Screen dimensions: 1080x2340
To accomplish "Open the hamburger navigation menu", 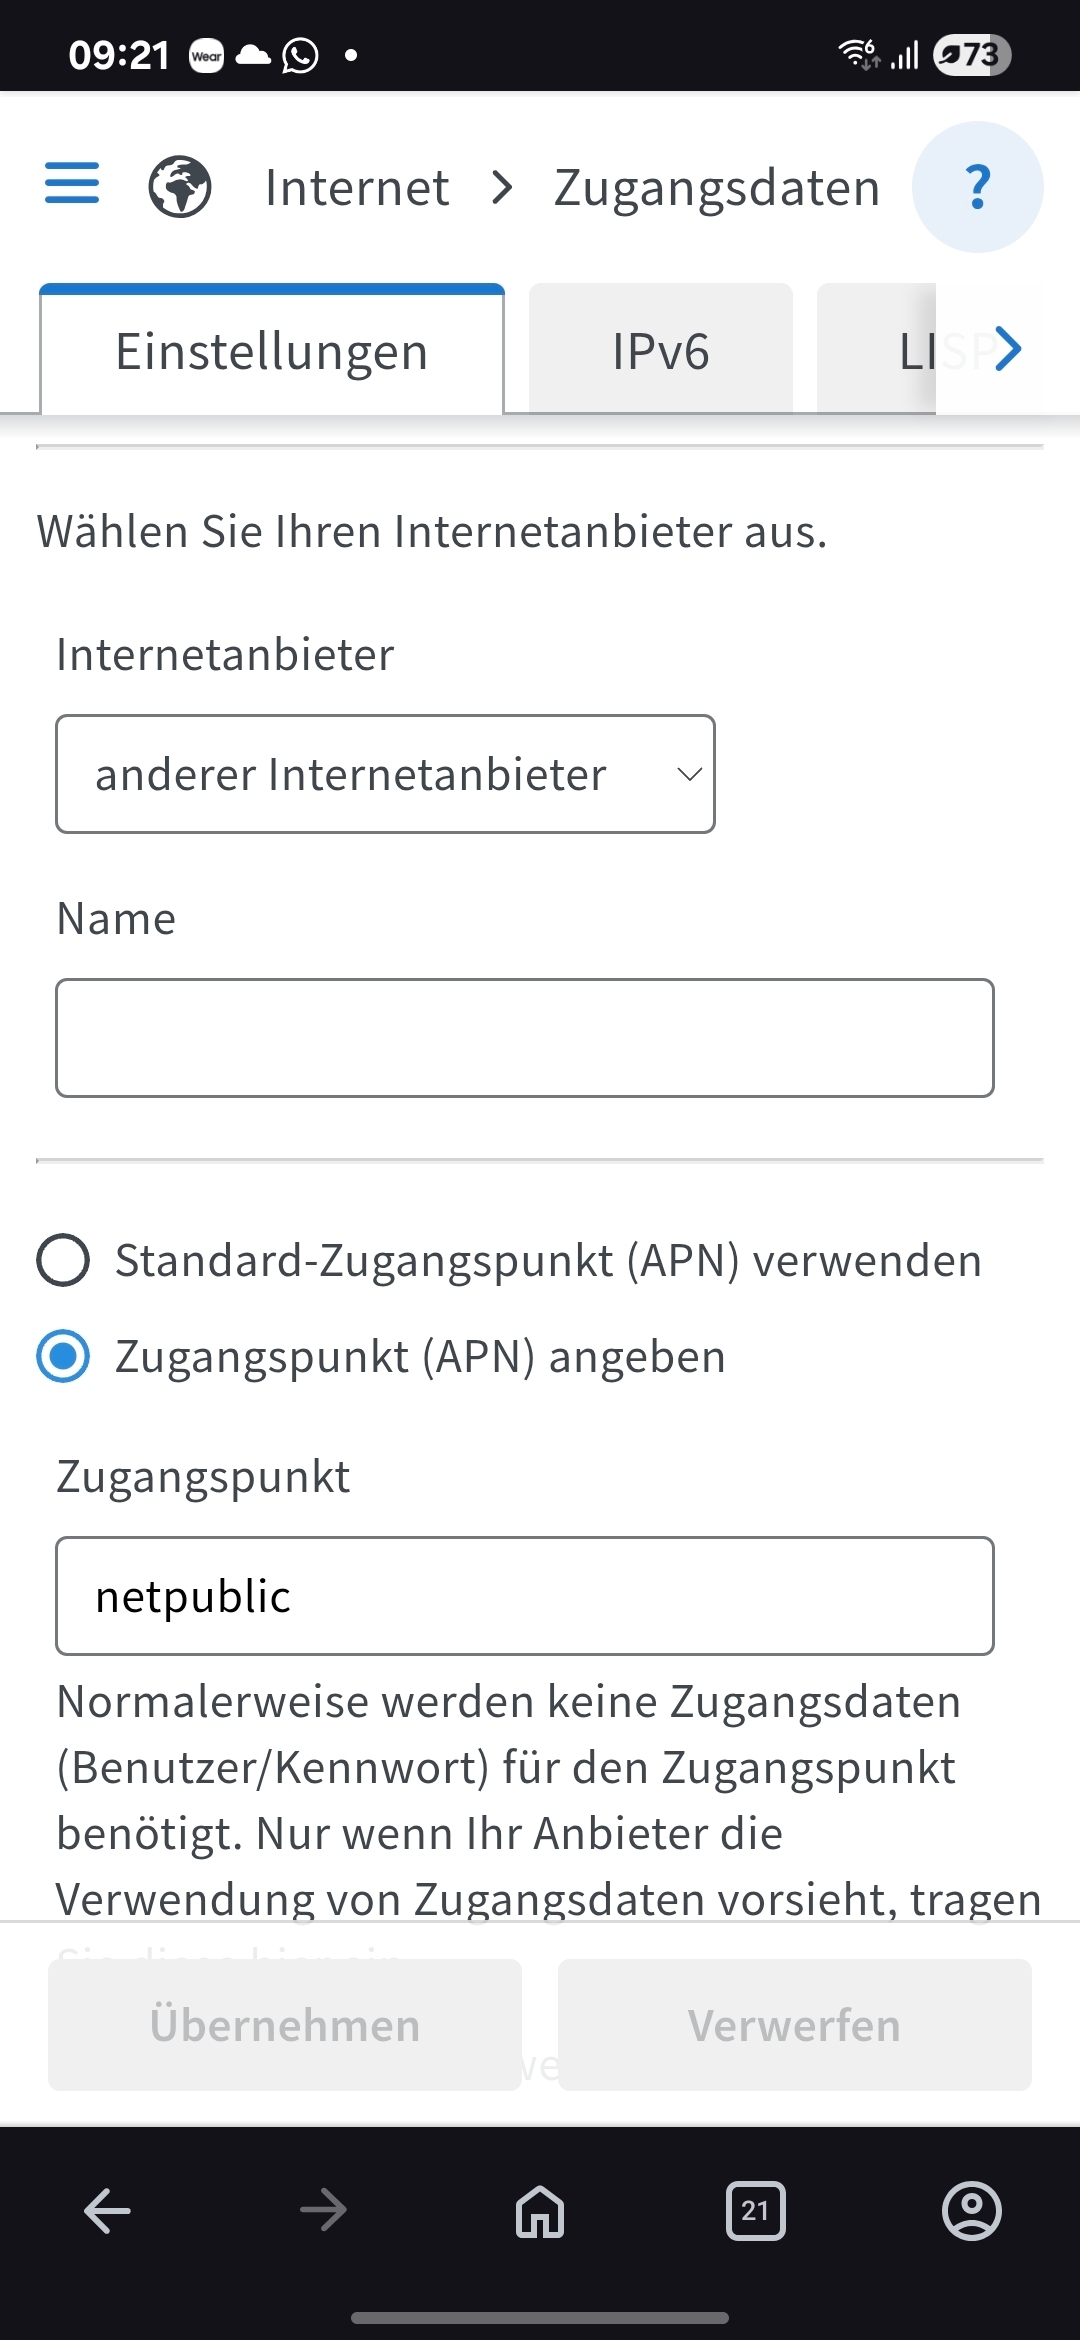I will pos(72,184).
